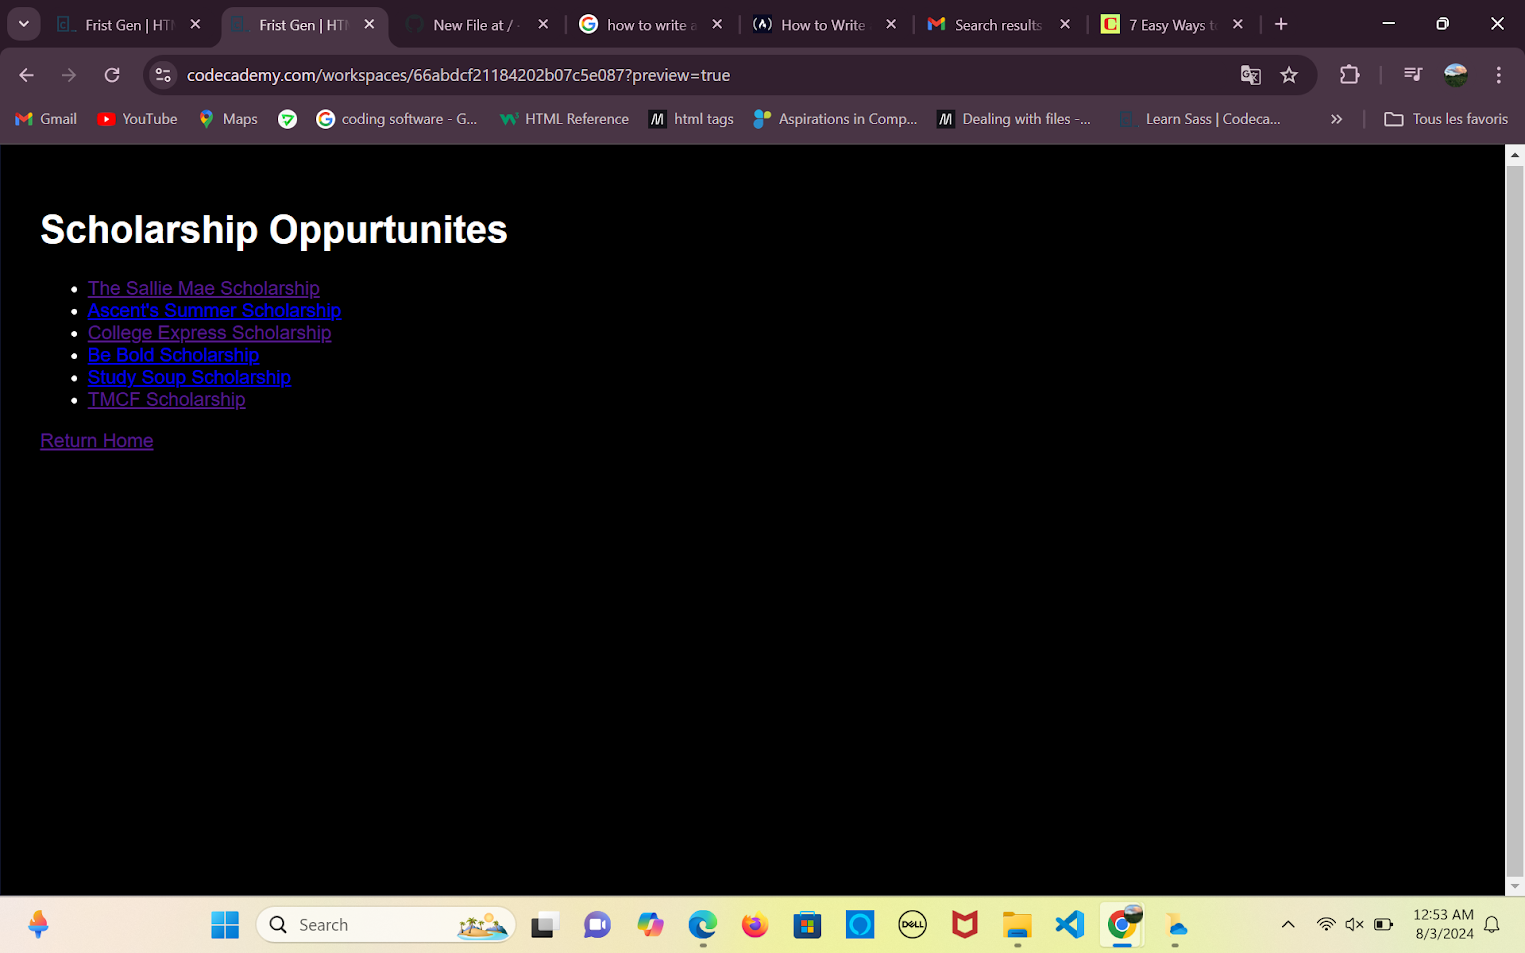Open the media control icon
Viewport: 1525px width, 953px height.
click(x=1413, y=75)
